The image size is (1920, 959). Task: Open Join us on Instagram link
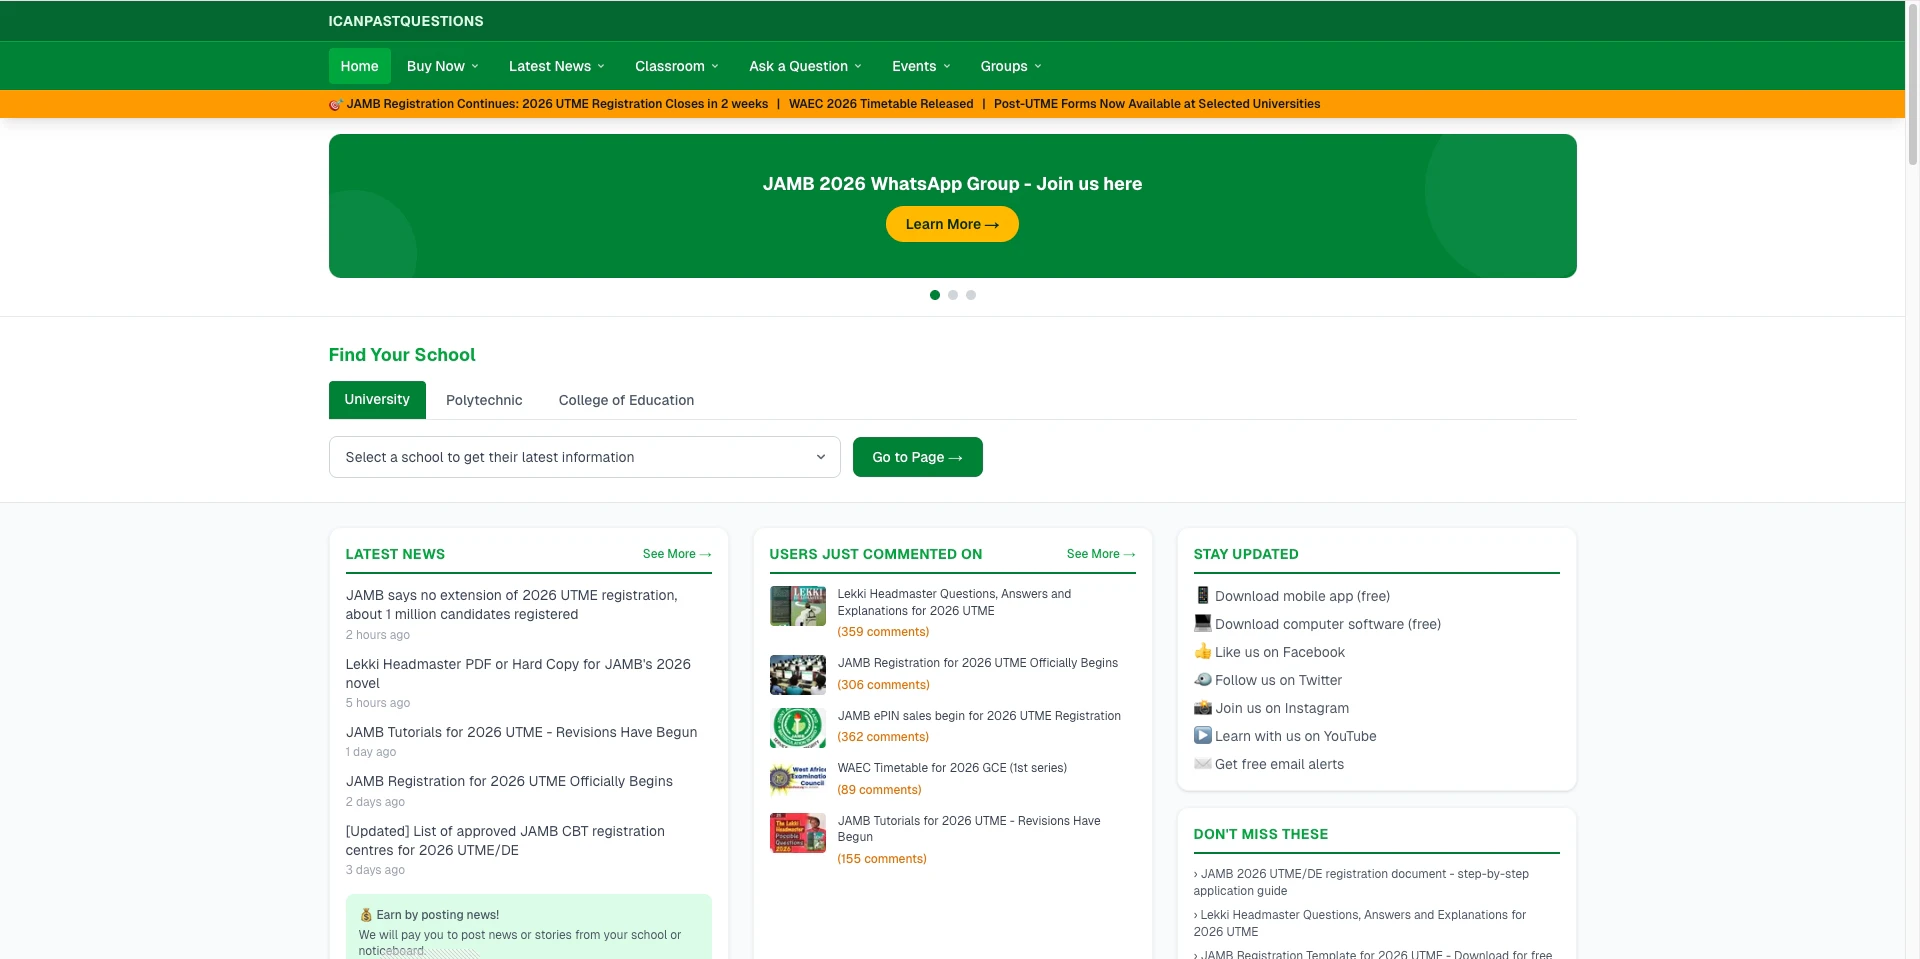1282,708
